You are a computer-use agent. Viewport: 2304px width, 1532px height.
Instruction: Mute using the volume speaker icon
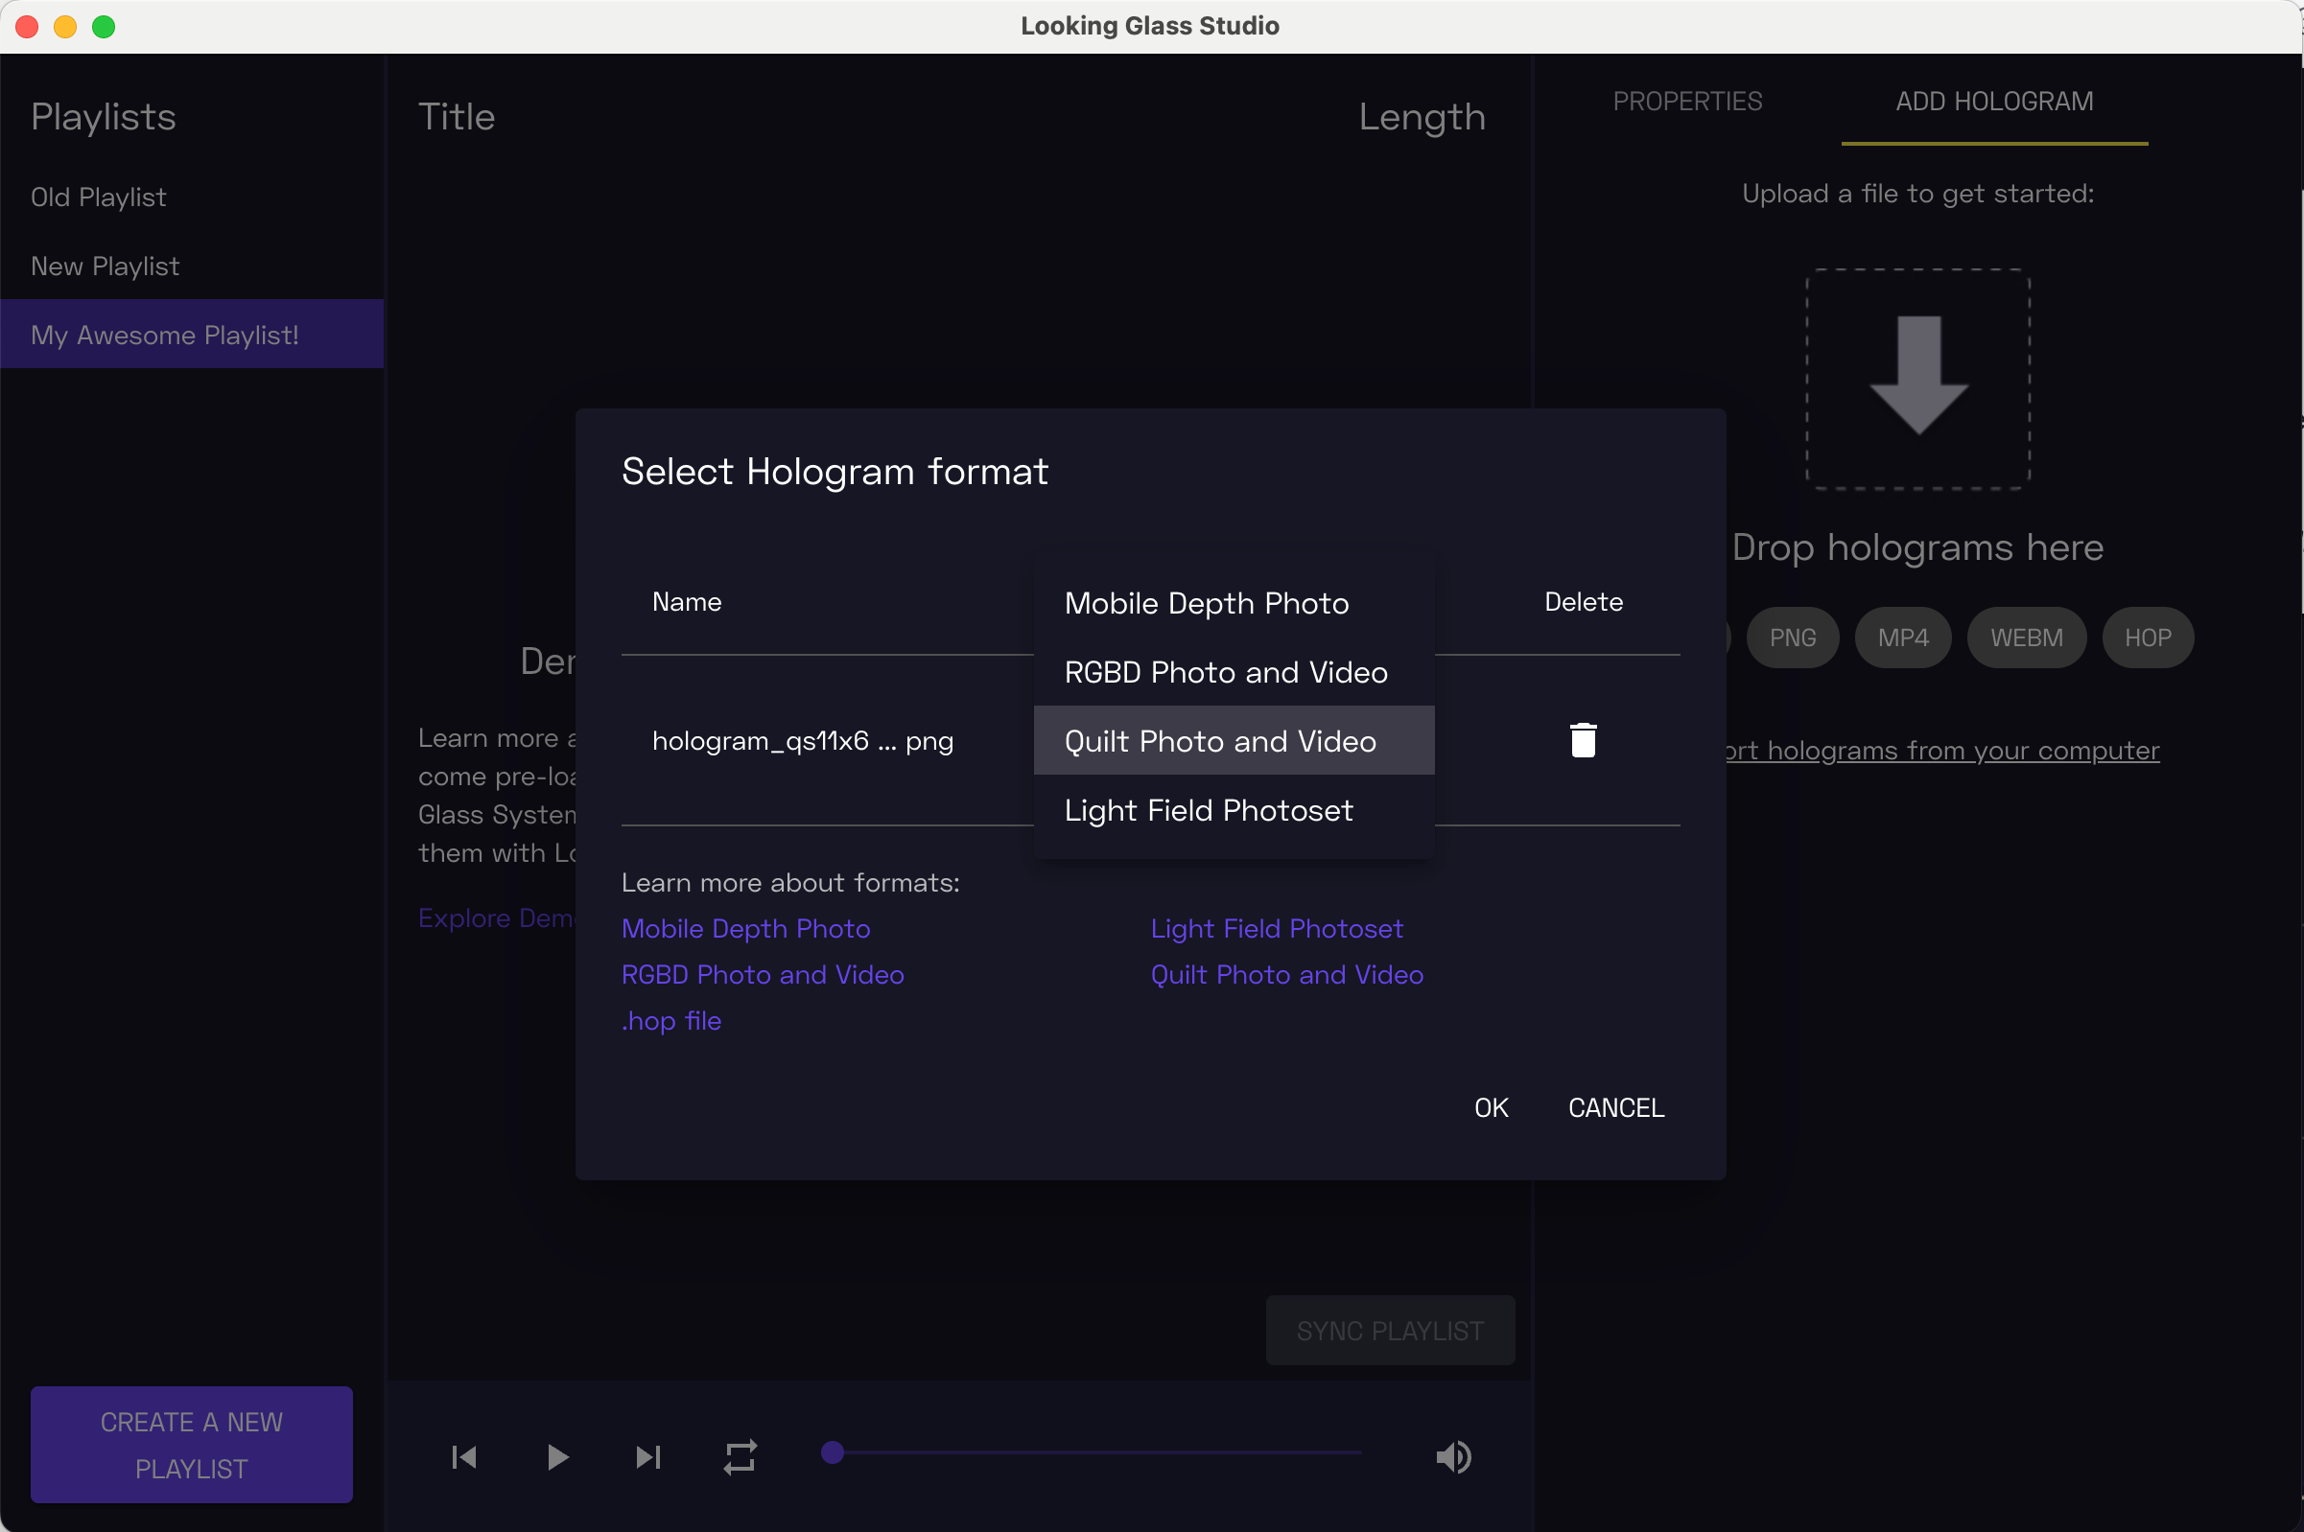tap(1453, 1457)
